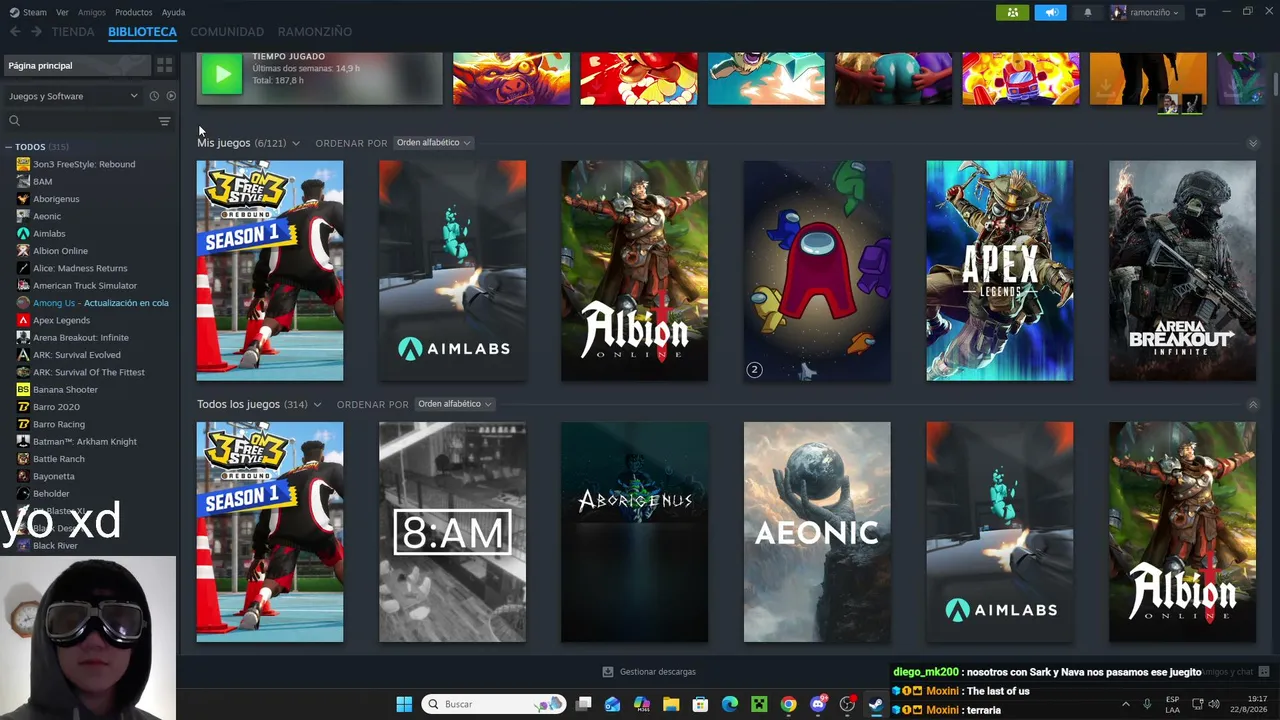Open the ramonziño account dropdown
Image resolution: width=1280 pixels, height=720 pixels.
pos(1146,12)
